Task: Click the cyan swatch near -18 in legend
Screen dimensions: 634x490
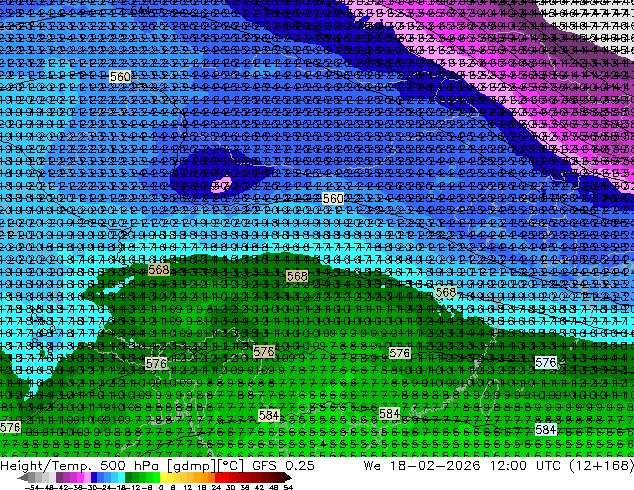Action: (x=122, y=477)
